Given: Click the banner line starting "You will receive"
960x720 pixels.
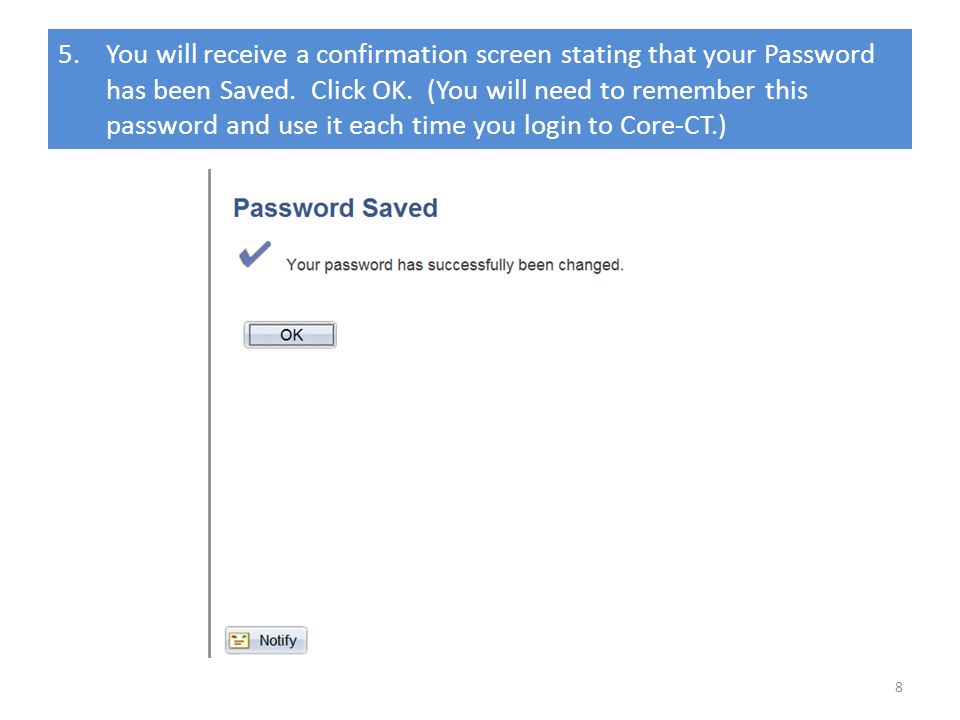Looking at the screenshot, I should point(490,54).
